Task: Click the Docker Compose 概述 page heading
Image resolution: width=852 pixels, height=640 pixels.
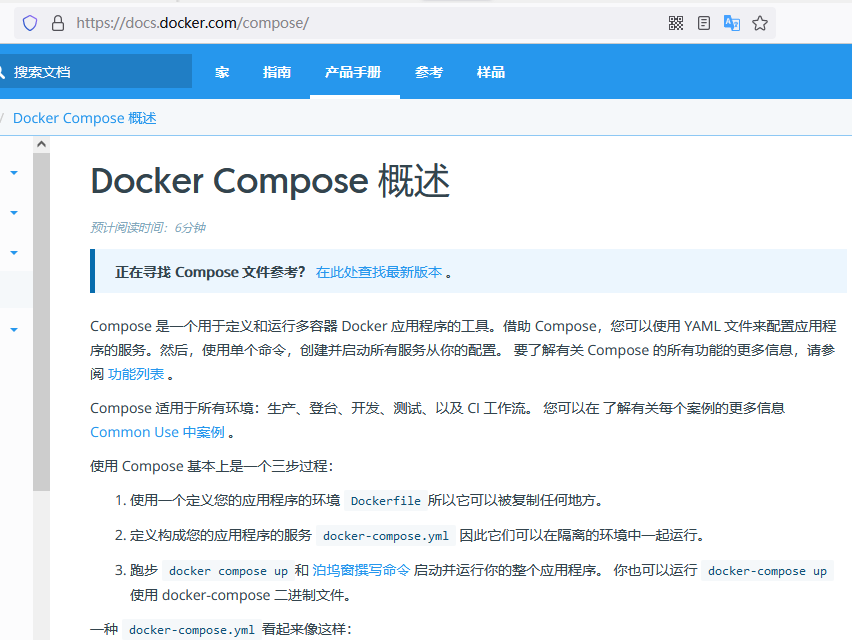Action: 270,180
